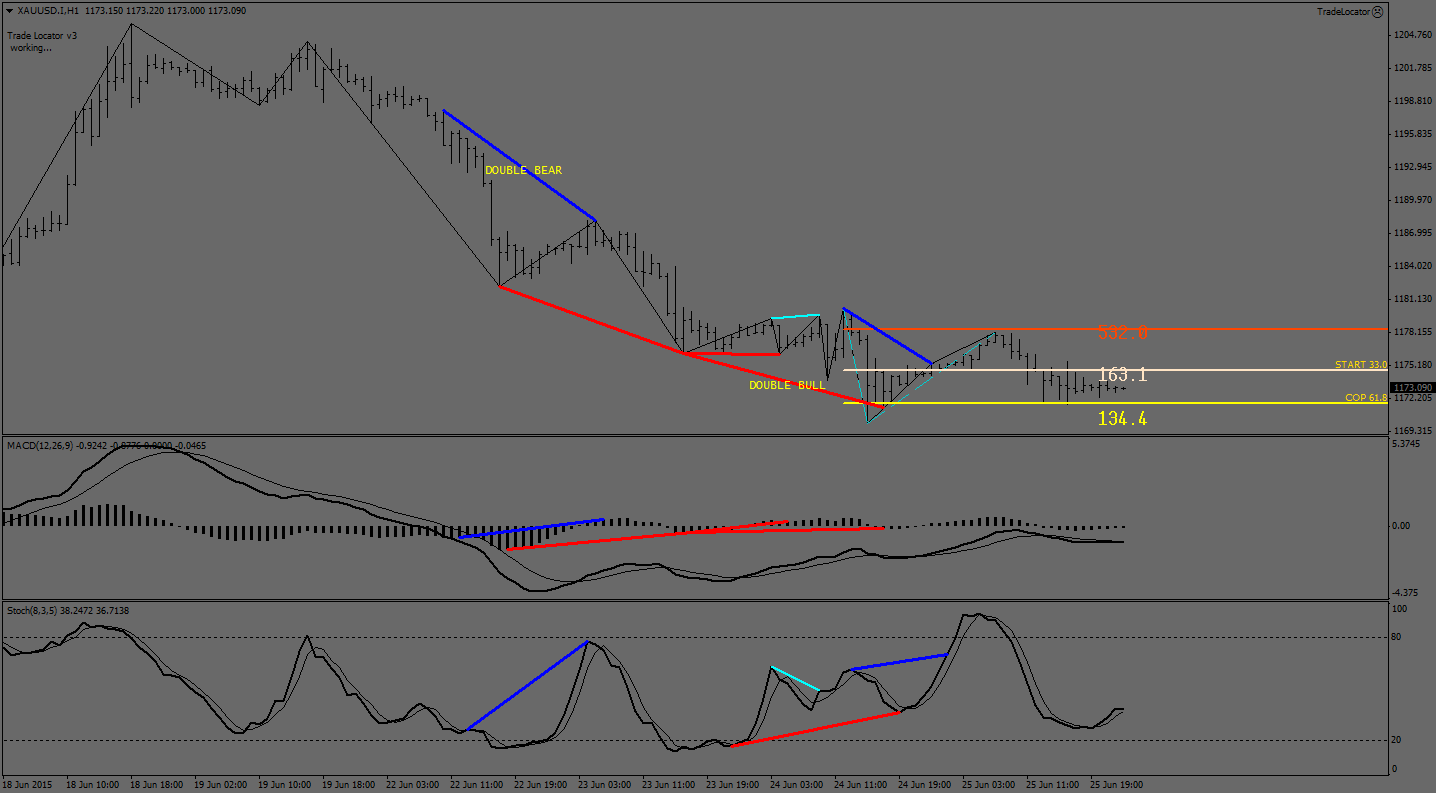The height and width of the screenshot is (793, 1436).
Task: Click the 25 Jun 03:00 label on time axis
Action: tap(988, 785)
